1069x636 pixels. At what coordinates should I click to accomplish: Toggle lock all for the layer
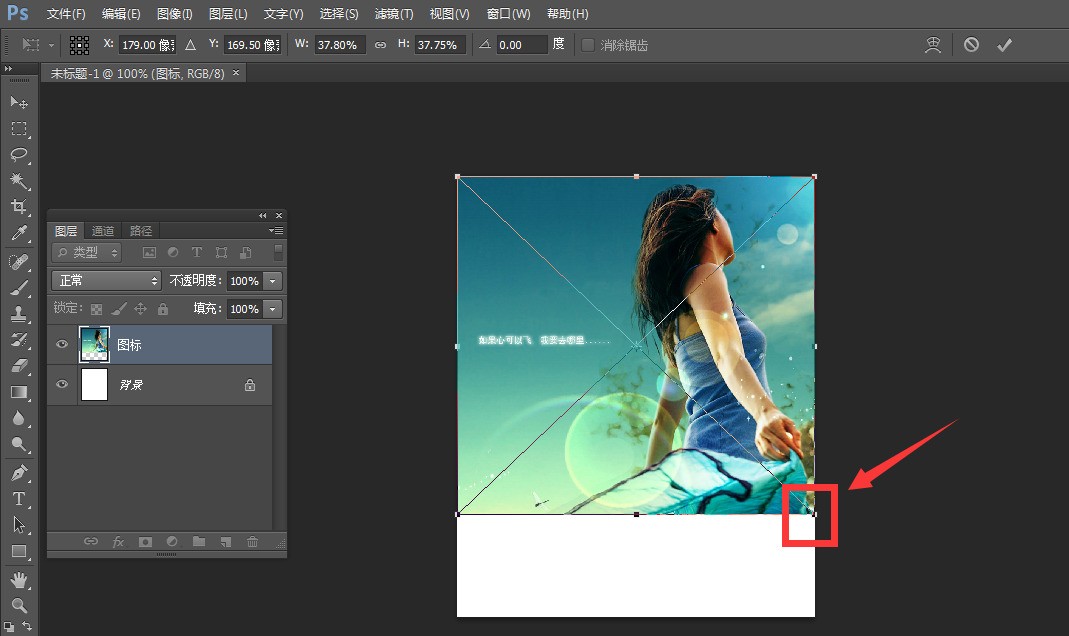click(163, 309)
